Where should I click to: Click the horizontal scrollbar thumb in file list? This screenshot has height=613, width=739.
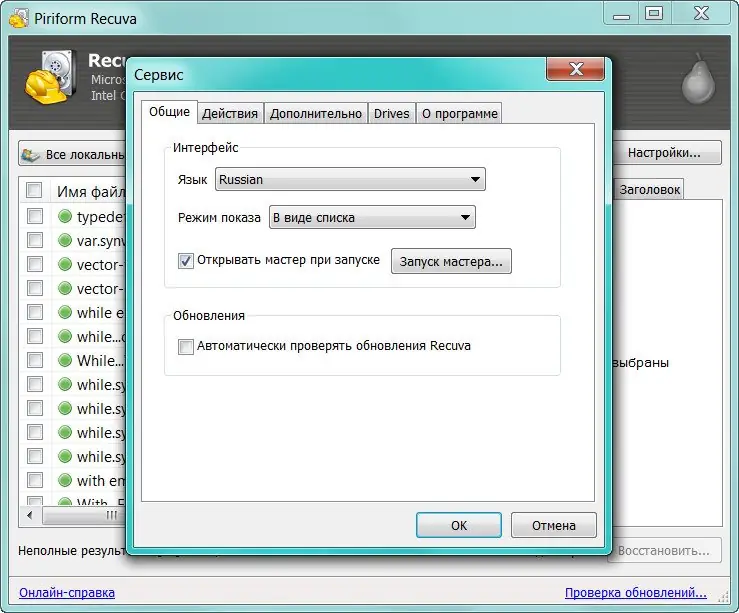click(x=85, y=515)
